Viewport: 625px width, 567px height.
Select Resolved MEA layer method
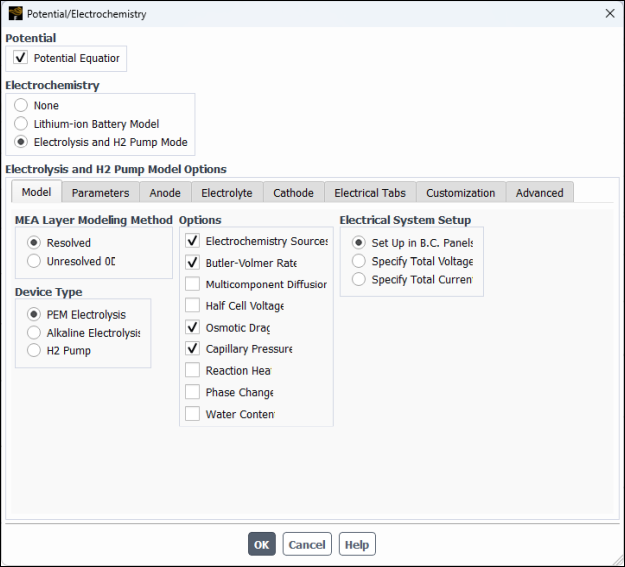[34, 242]
